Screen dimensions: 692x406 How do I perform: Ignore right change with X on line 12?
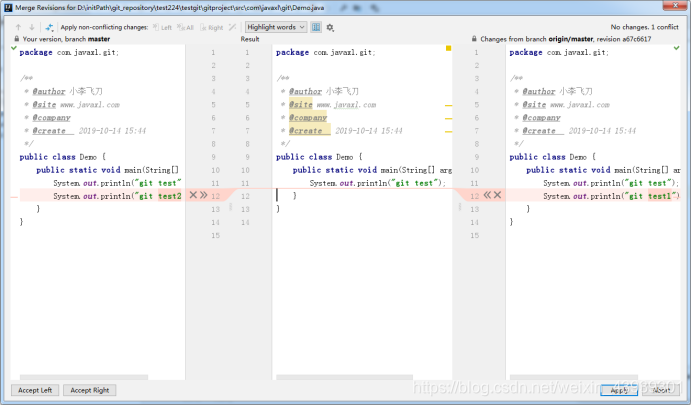pyautogui.click(x=497, y=195)
